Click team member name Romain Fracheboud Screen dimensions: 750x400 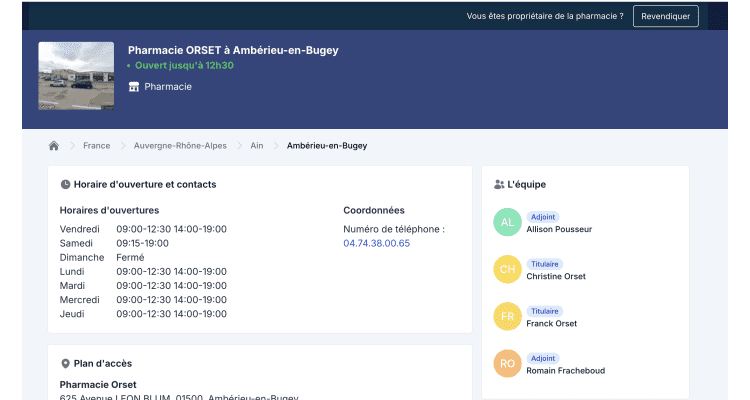coord(565,370)
